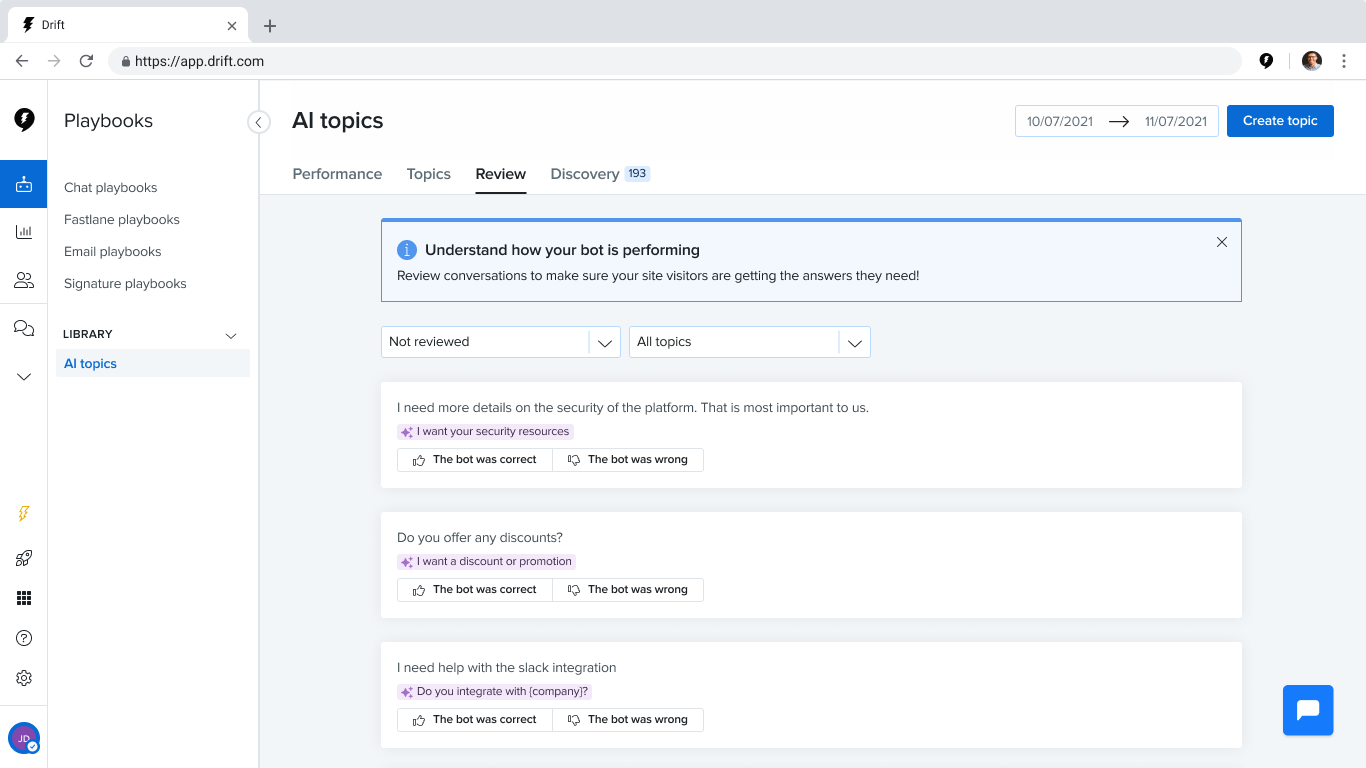Open the settings gear icon in sidebar

tap(24, 678)
